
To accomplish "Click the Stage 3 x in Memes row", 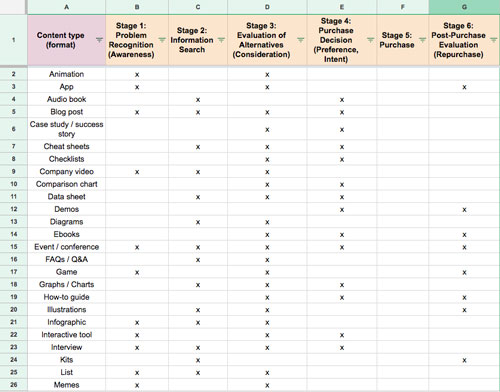I will pyautogui.click(x=267, y=386).
